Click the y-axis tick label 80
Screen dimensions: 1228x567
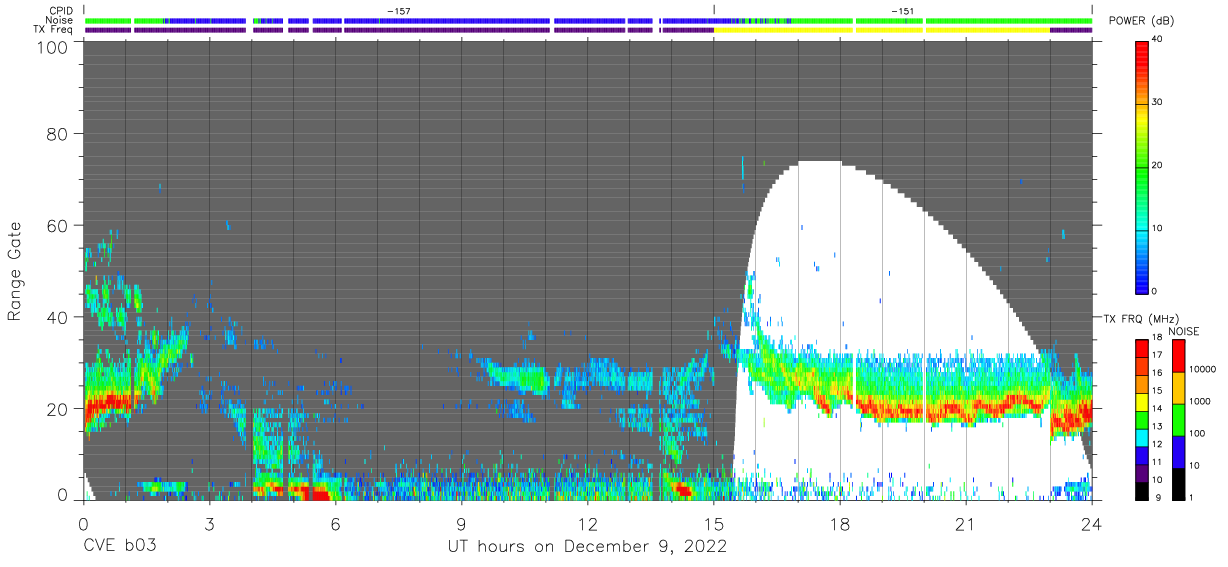(x=57, y=133)
